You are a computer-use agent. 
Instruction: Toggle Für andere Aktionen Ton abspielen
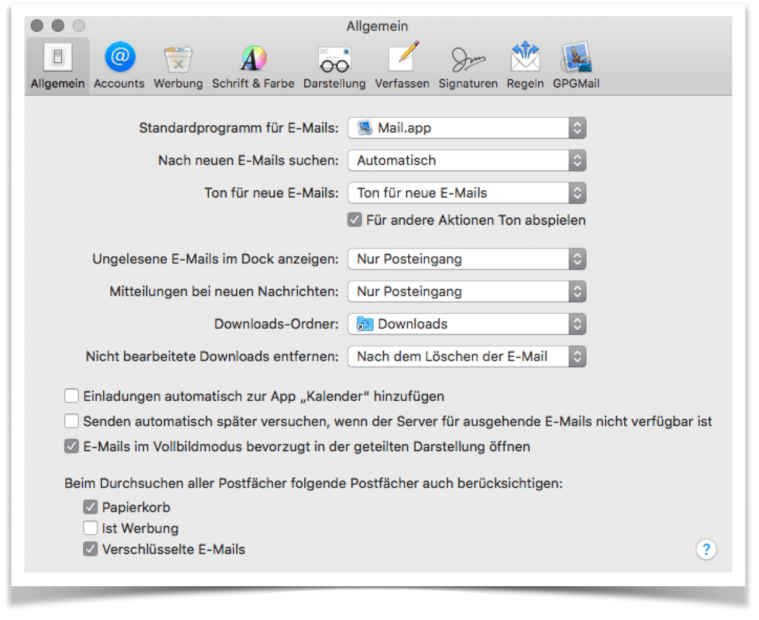[x=354, y=220]
